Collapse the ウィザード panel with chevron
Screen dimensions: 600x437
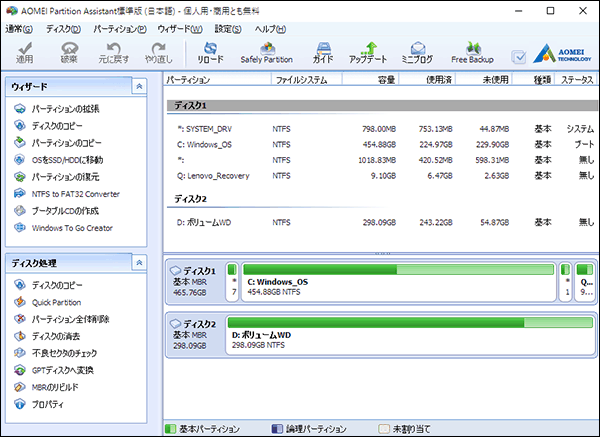[139, 86]
